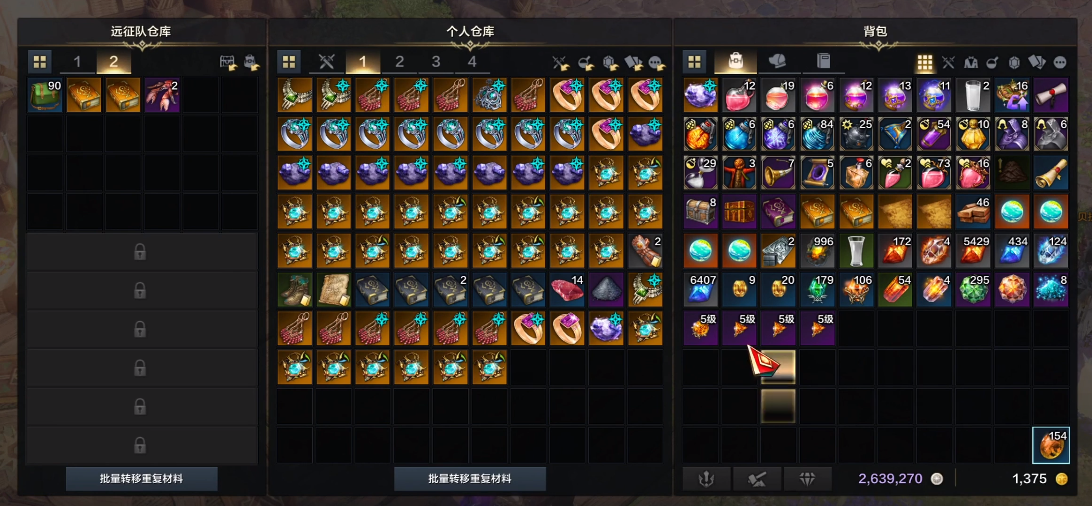1092x506 pixels.
Task: Select the backpack tab in the inventory panel
Action: coord(736,61)
